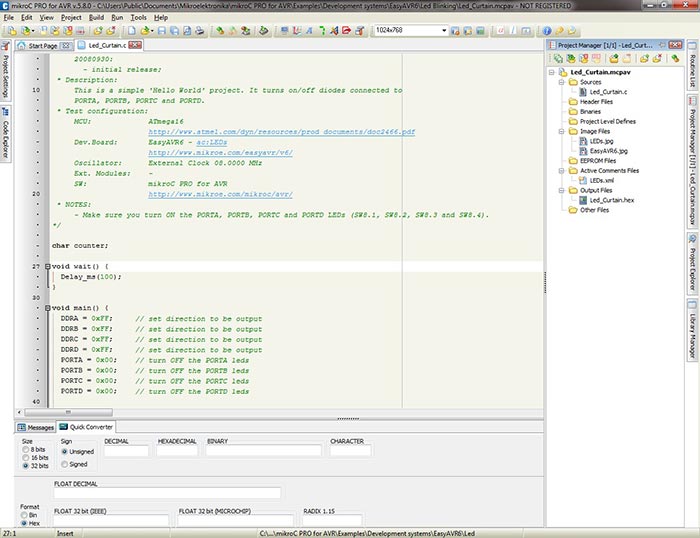This screenshot has height=538, width=700.
Task: Create a new blank file with the page icon
Action: 132,31
